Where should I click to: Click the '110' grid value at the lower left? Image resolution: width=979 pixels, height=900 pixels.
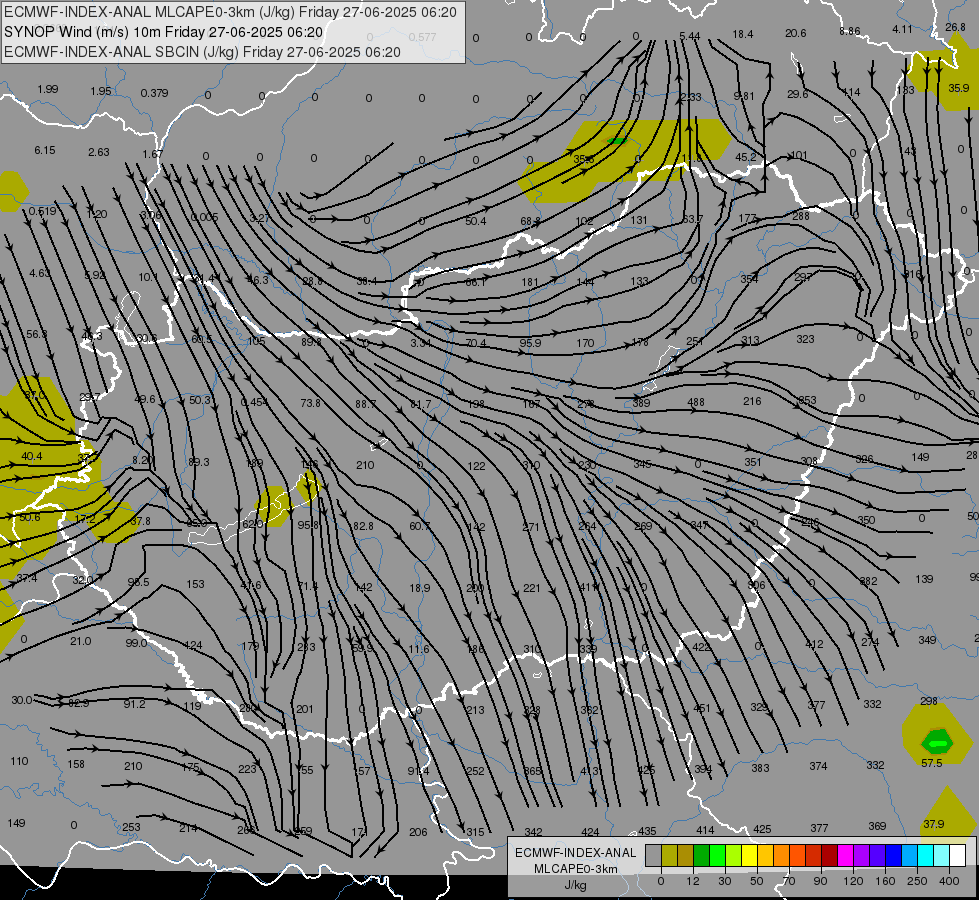[19, 761]
